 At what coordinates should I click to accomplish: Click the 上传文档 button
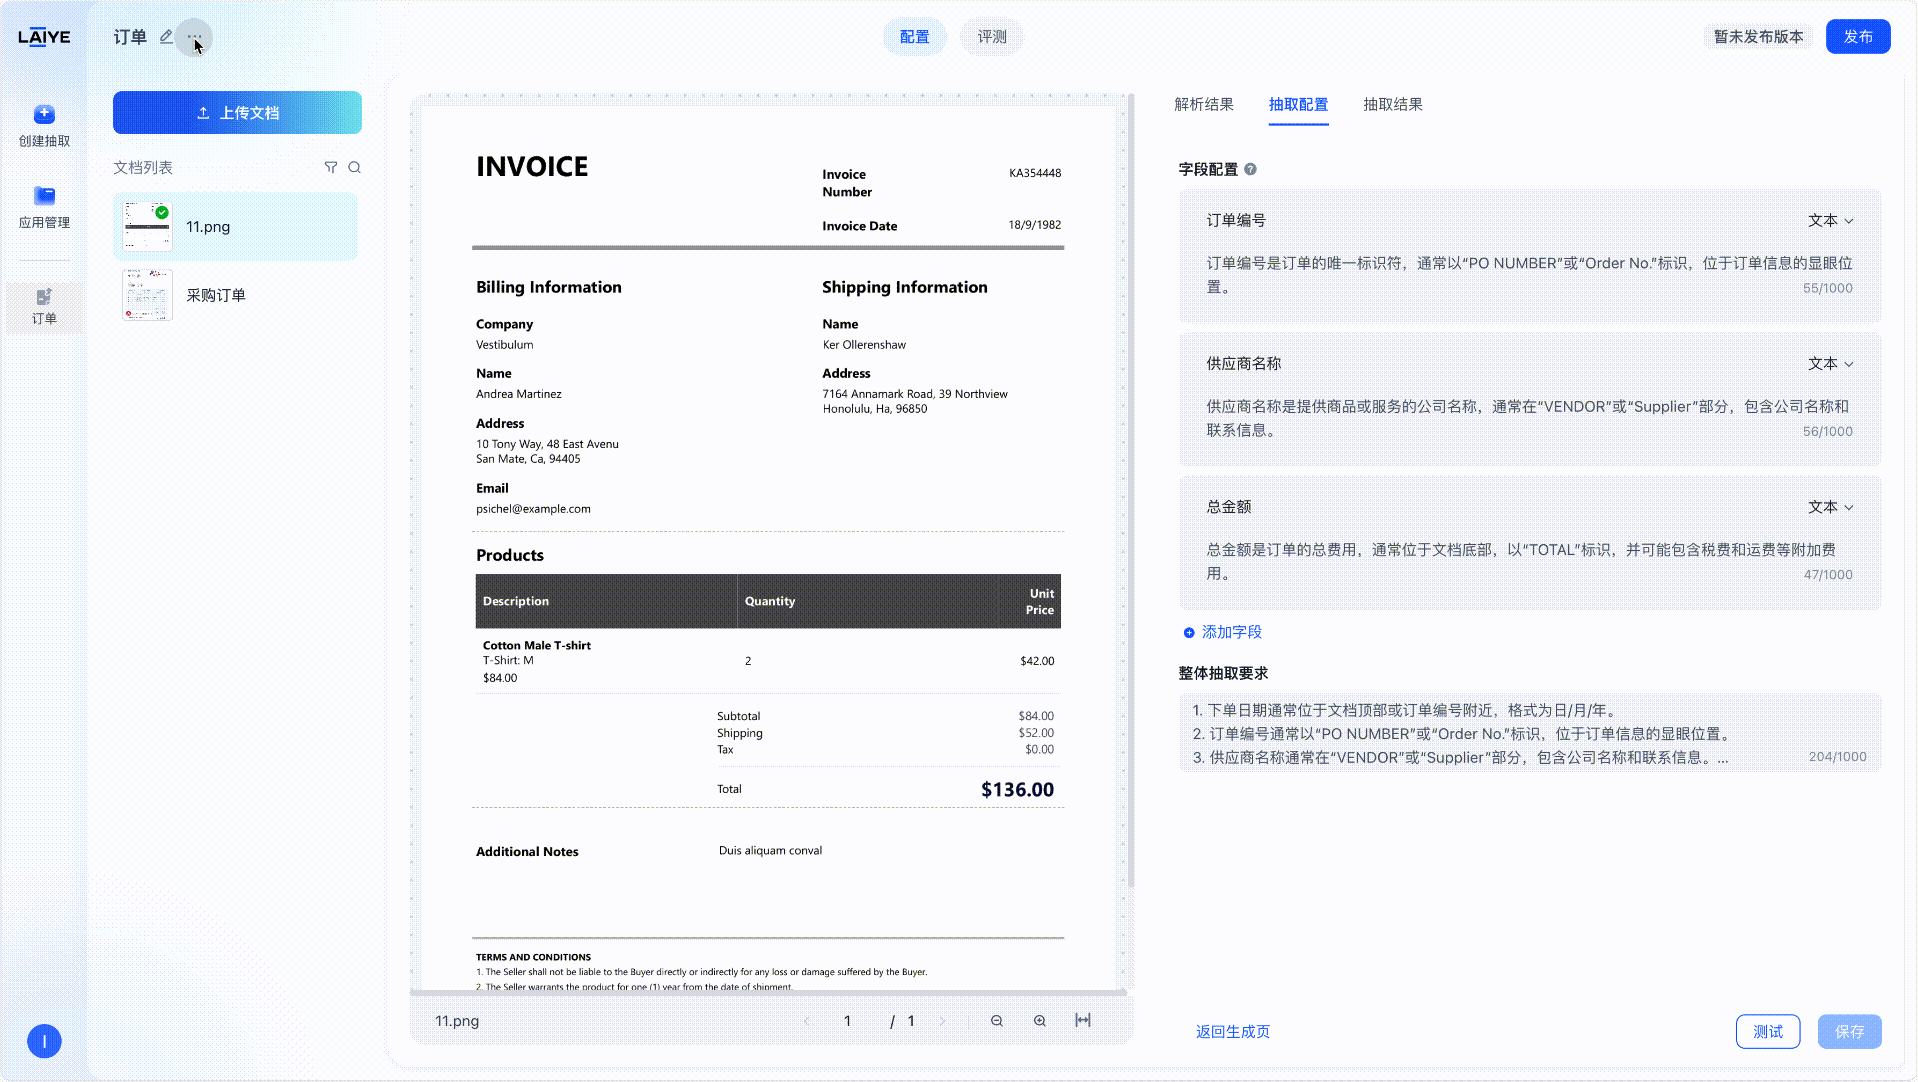point(237,113)
